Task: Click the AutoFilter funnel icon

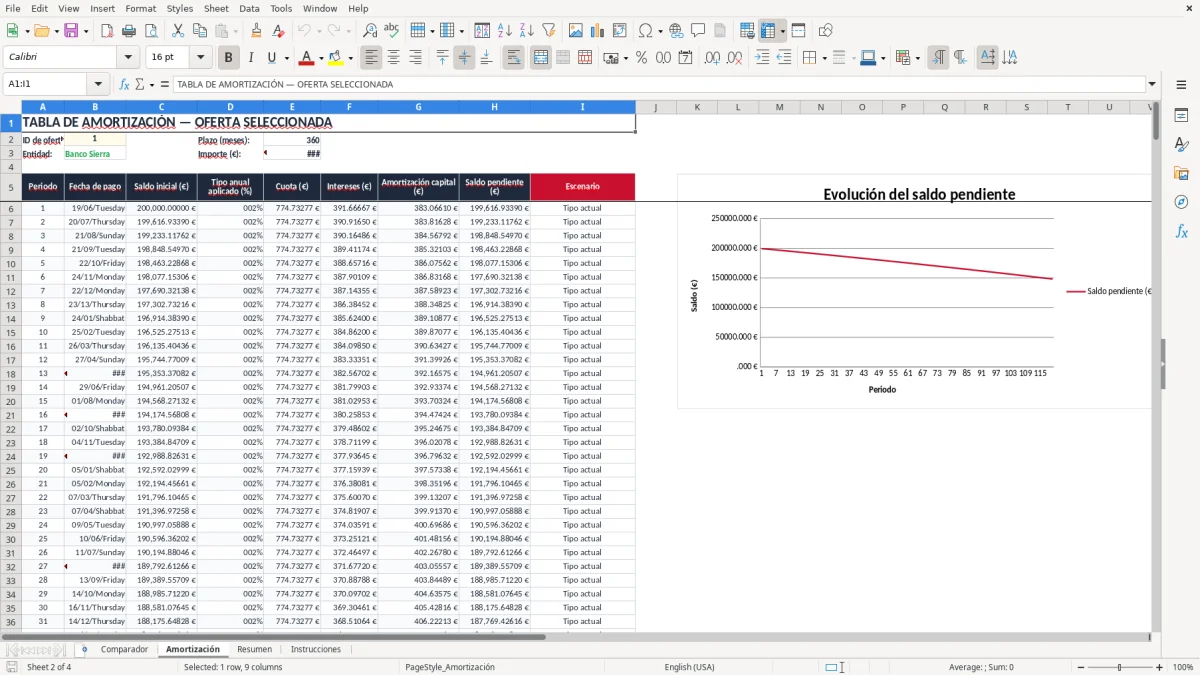Action: 548,31
